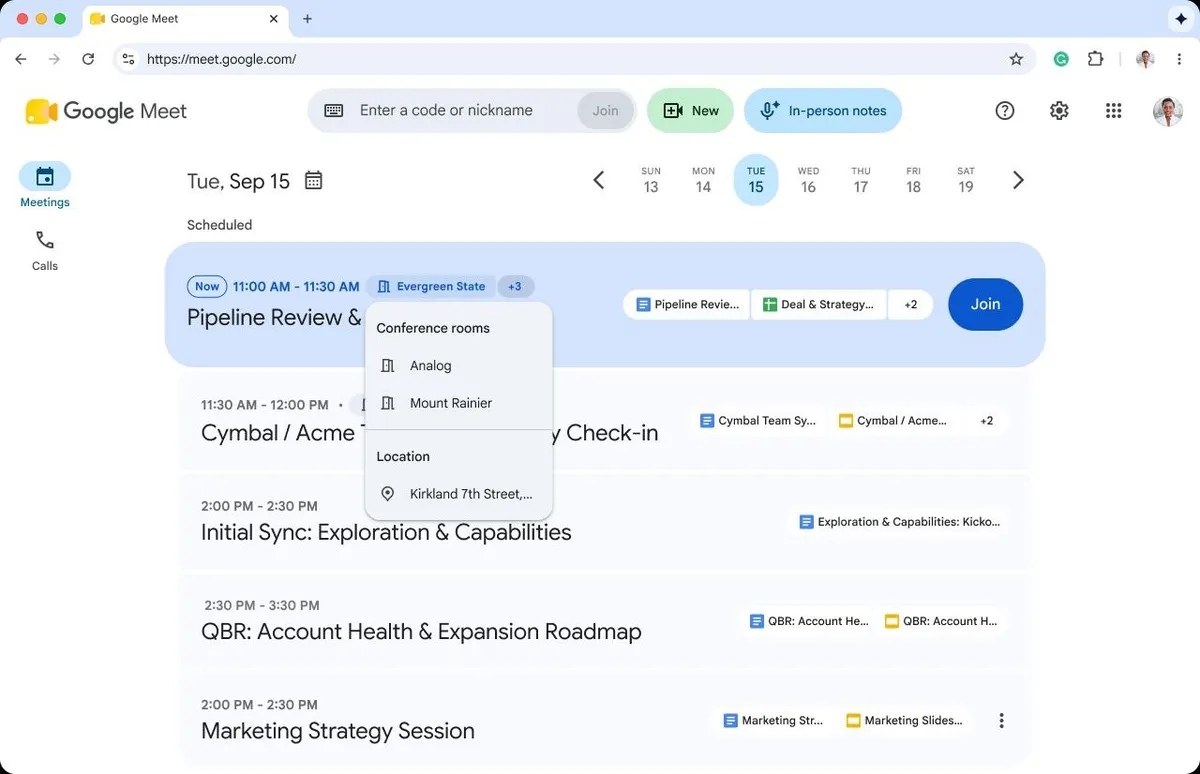Open the Cymbal / Acme slides attachment

(893, 421)
